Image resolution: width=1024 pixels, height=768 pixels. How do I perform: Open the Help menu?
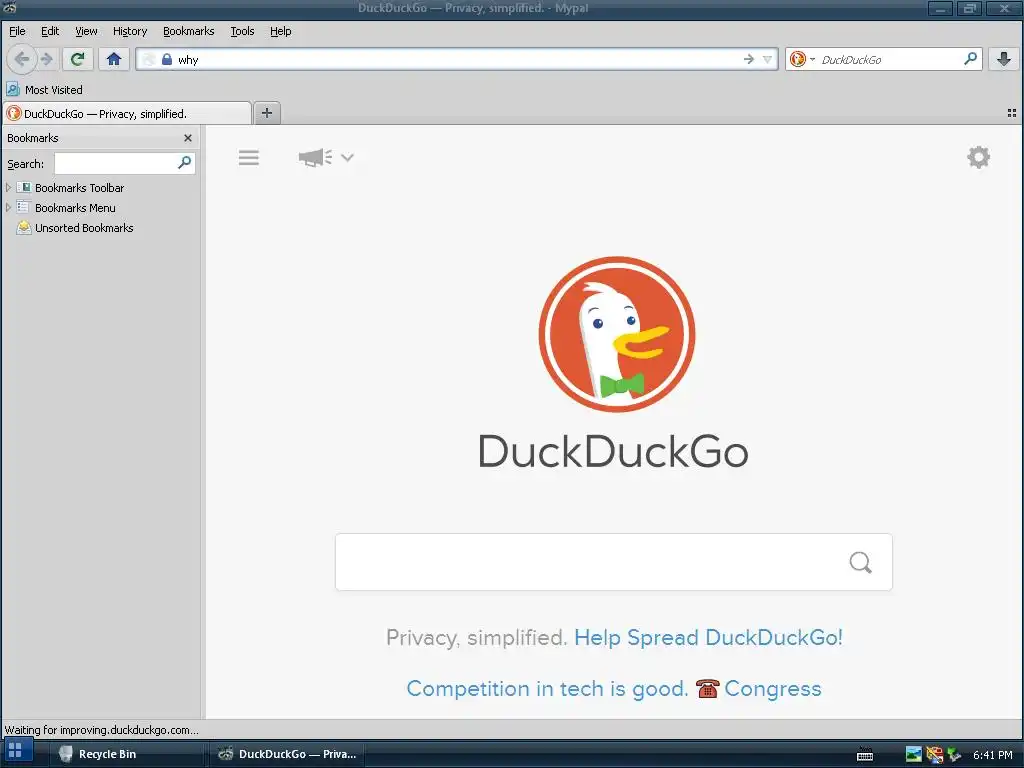point(281,31)
